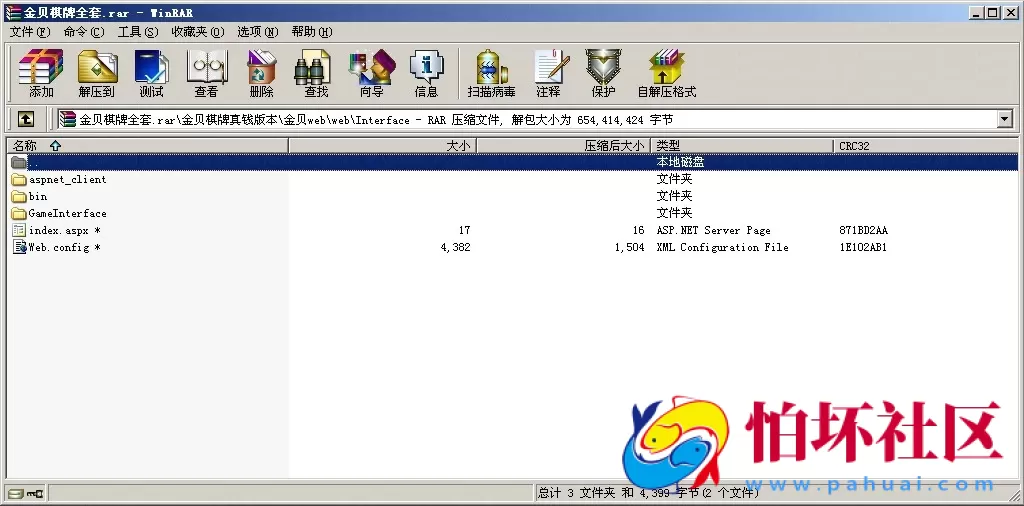1024x506 pixels.
Task: Minimize the WinRAR window
Action: [976, 12]
